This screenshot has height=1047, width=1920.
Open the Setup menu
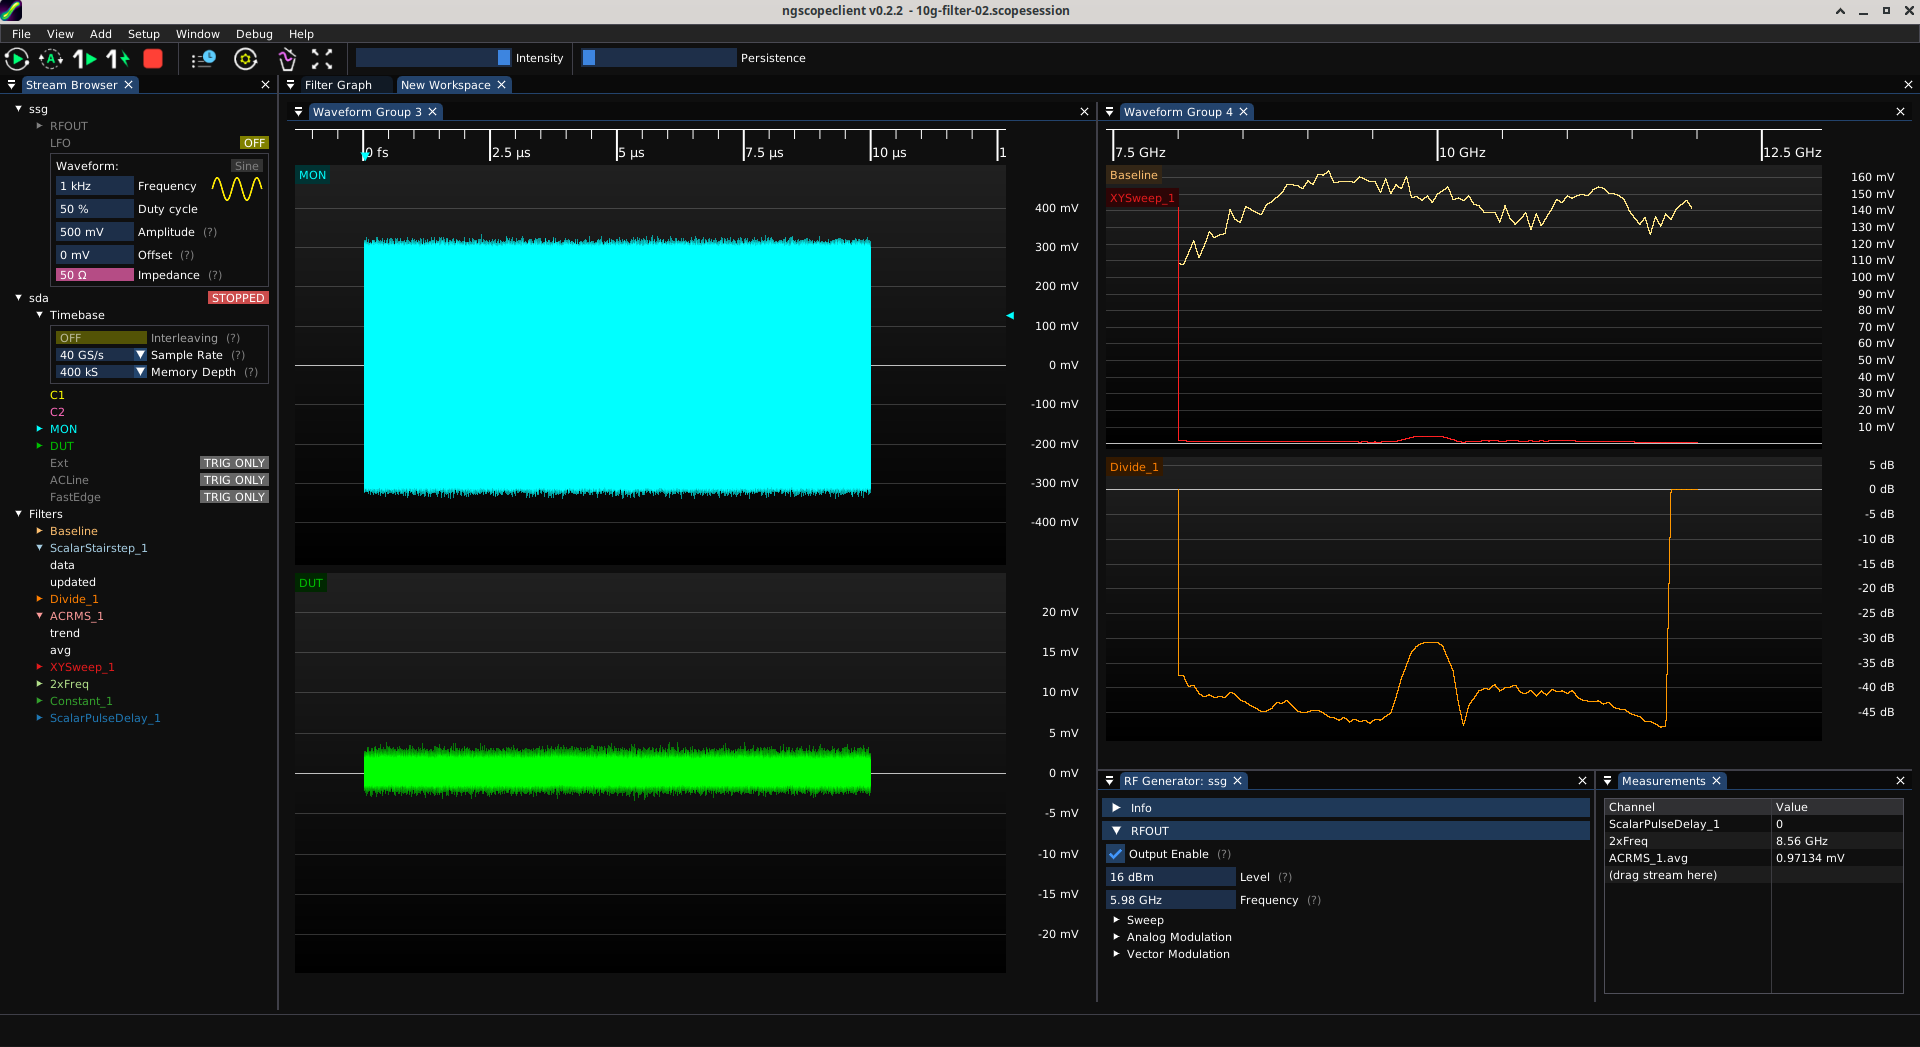click(143, 34)
